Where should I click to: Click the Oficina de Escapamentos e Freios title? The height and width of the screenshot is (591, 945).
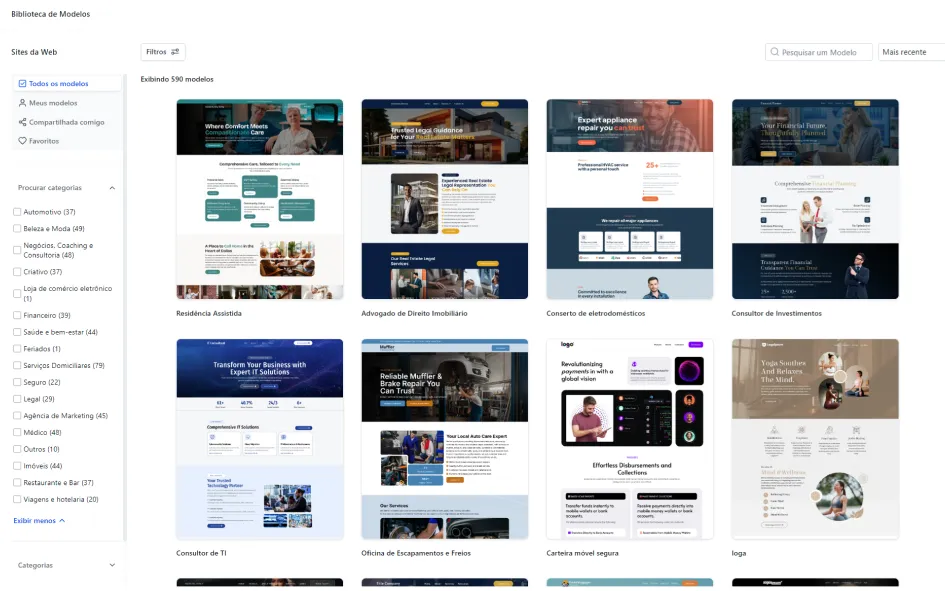(x=416, y=553)
